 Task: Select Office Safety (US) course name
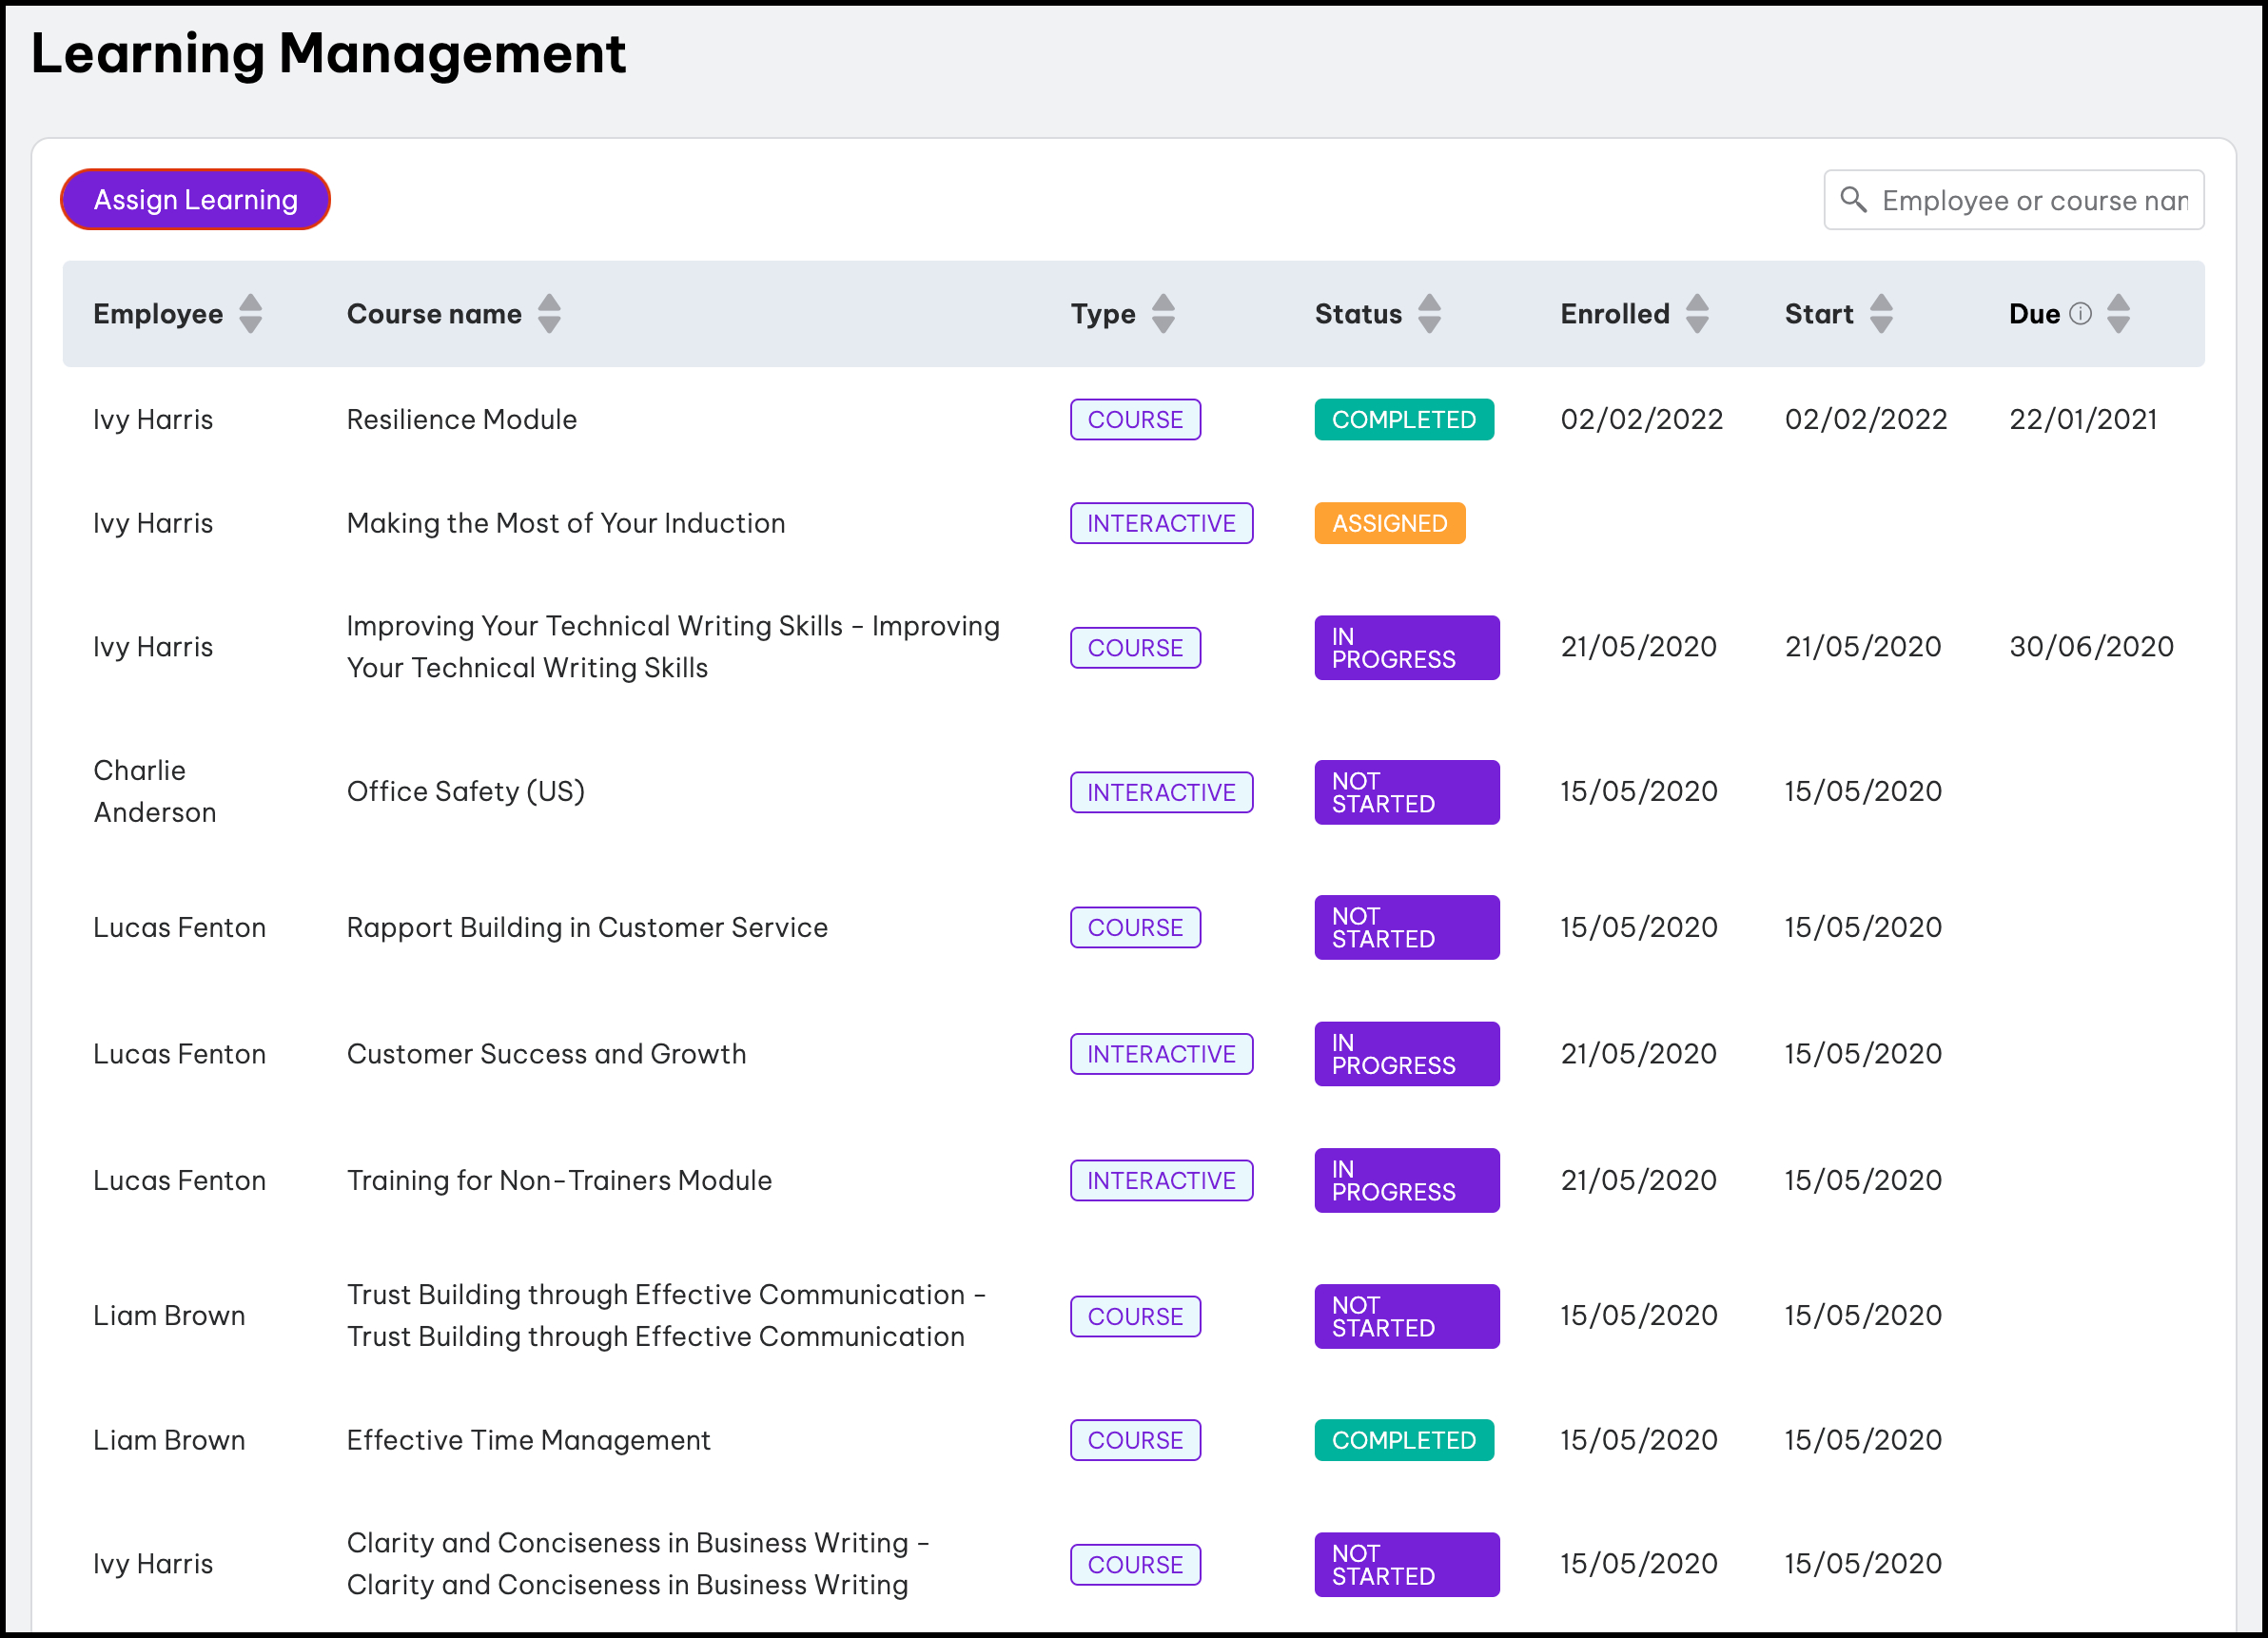[465, 792]
